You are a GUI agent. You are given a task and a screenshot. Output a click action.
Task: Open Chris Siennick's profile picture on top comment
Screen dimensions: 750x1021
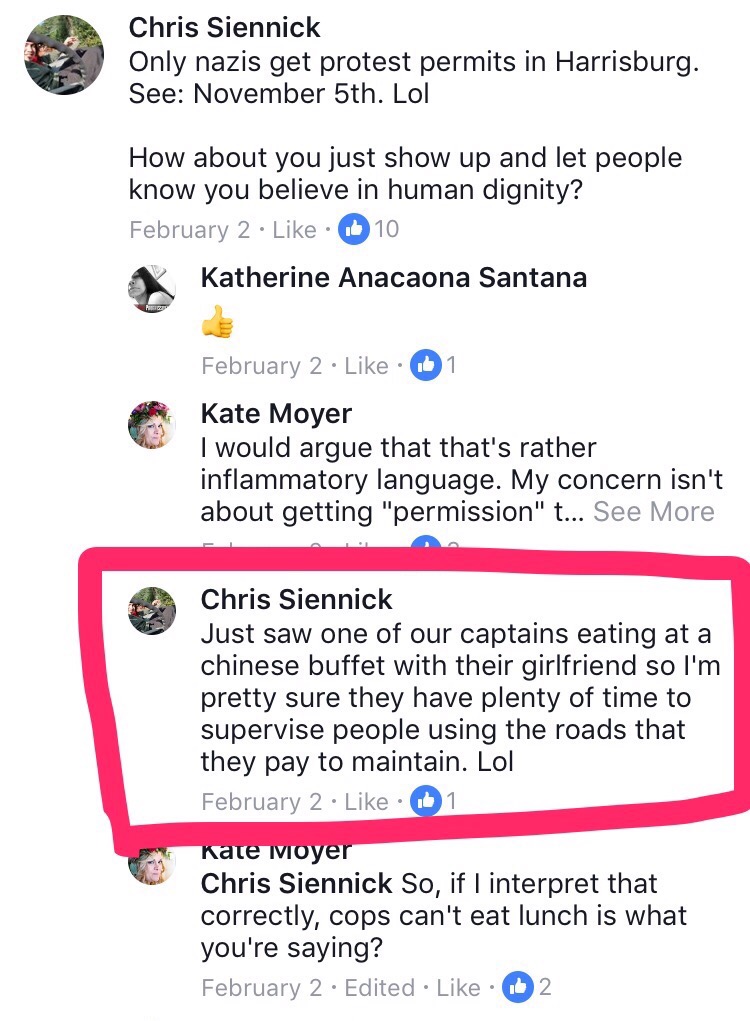pos(65,55)
